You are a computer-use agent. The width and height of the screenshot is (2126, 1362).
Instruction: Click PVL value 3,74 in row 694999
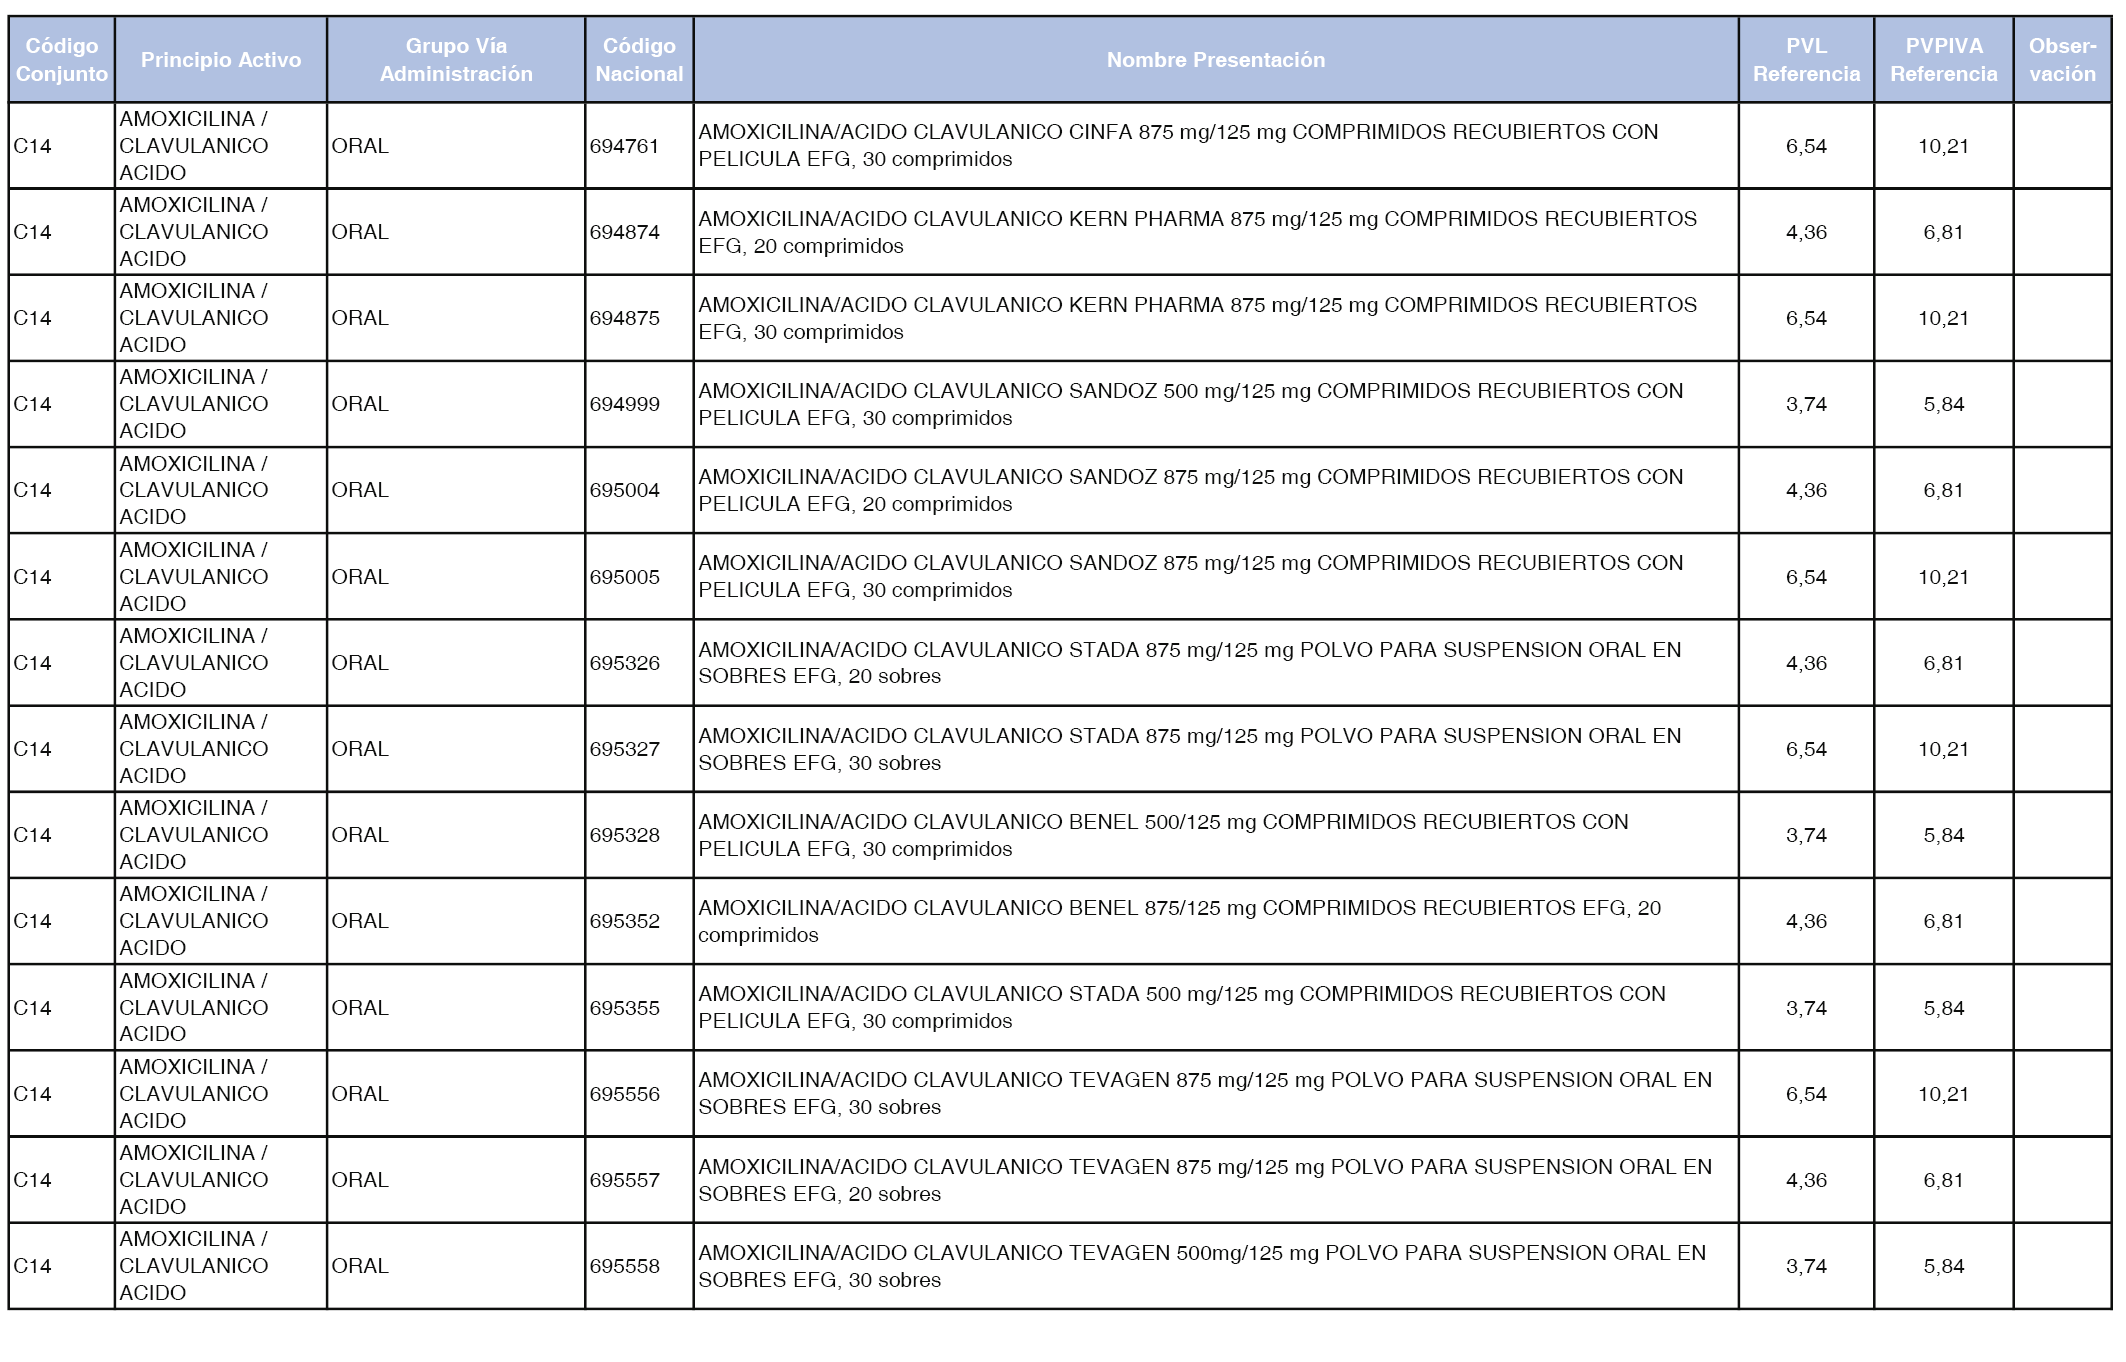(1806, 404)
